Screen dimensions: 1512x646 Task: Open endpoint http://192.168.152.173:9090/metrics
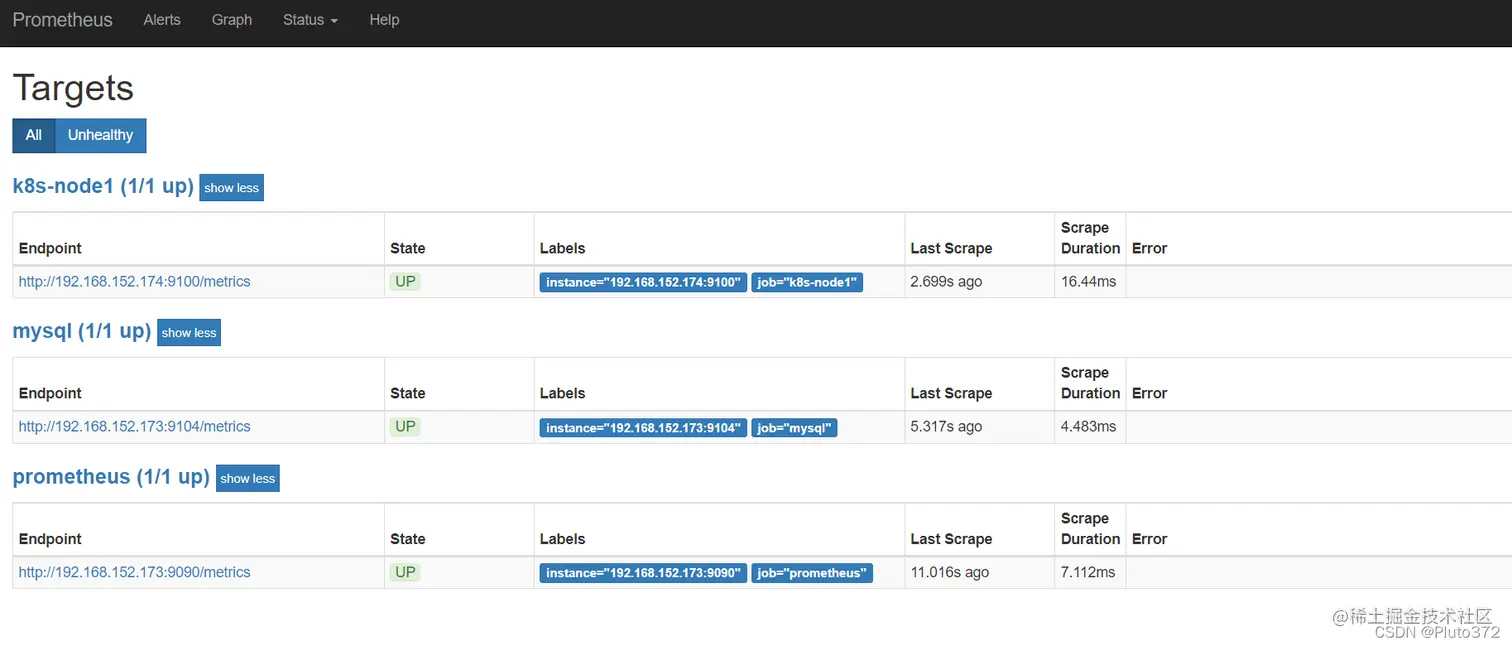(x=134, y=573)
